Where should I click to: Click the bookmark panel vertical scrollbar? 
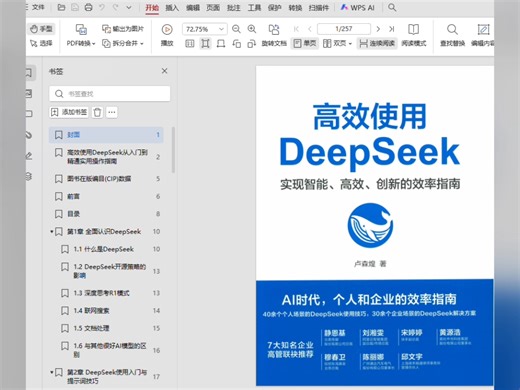173,150
